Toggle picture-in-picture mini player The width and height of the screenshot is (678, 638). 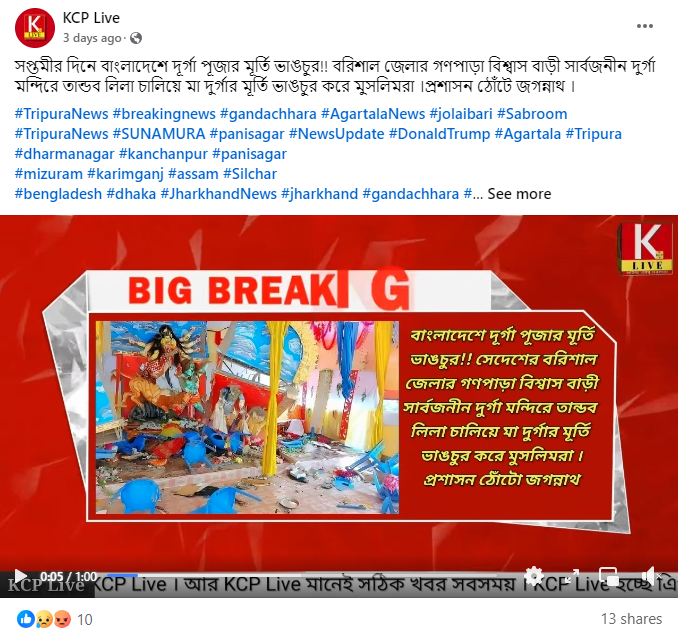609,576
